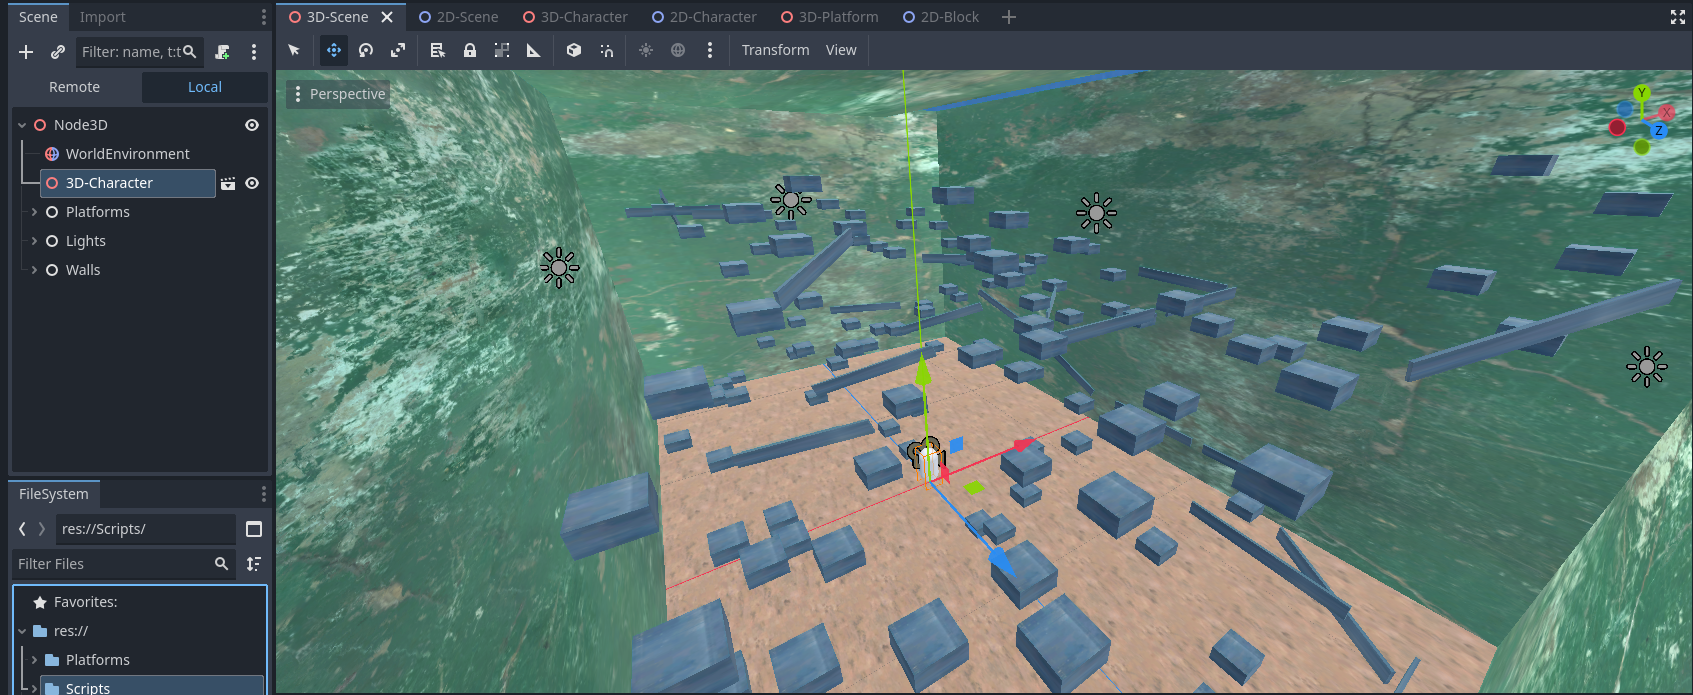This screenshot has height=695, width=1693.
Task: Open sun and environment settings menu
Action: point(710,50)
